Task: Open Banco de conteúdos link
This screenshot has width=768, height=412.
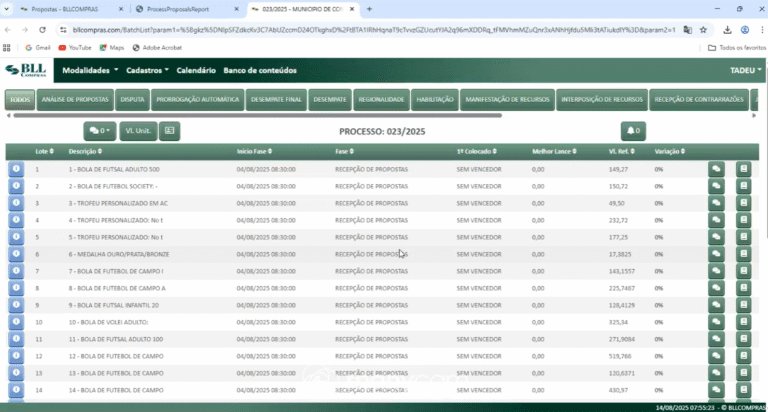Action: 260,71
